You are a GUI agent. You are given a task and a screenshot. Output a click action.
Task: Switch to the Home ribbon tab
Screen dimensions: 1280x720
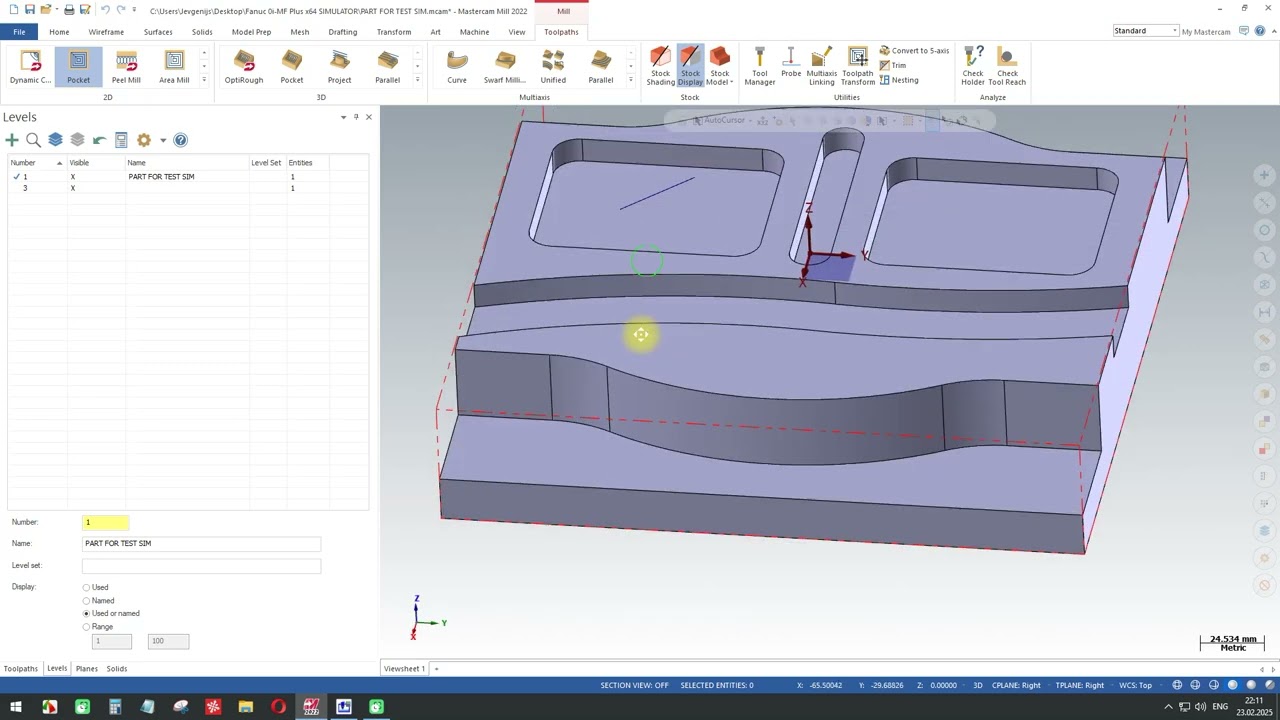[59, 32]
